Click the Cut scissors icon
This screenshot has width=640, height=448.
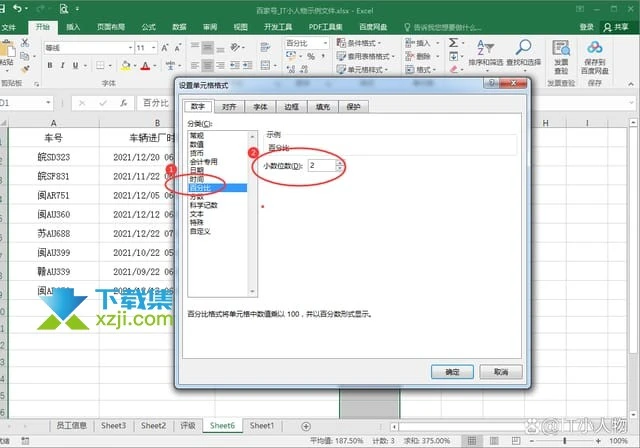[x=24, y=42]
